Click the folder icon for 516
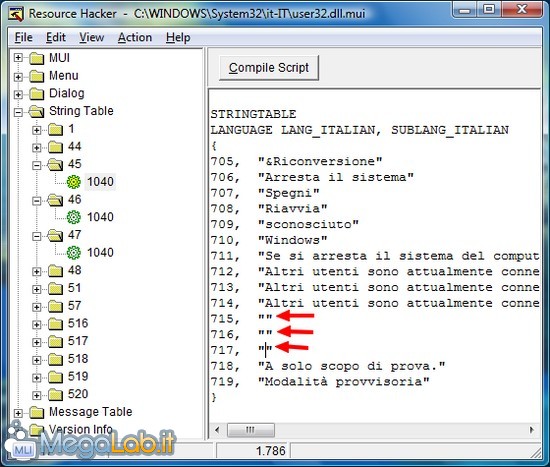550x467 pixels. [55, 324]
